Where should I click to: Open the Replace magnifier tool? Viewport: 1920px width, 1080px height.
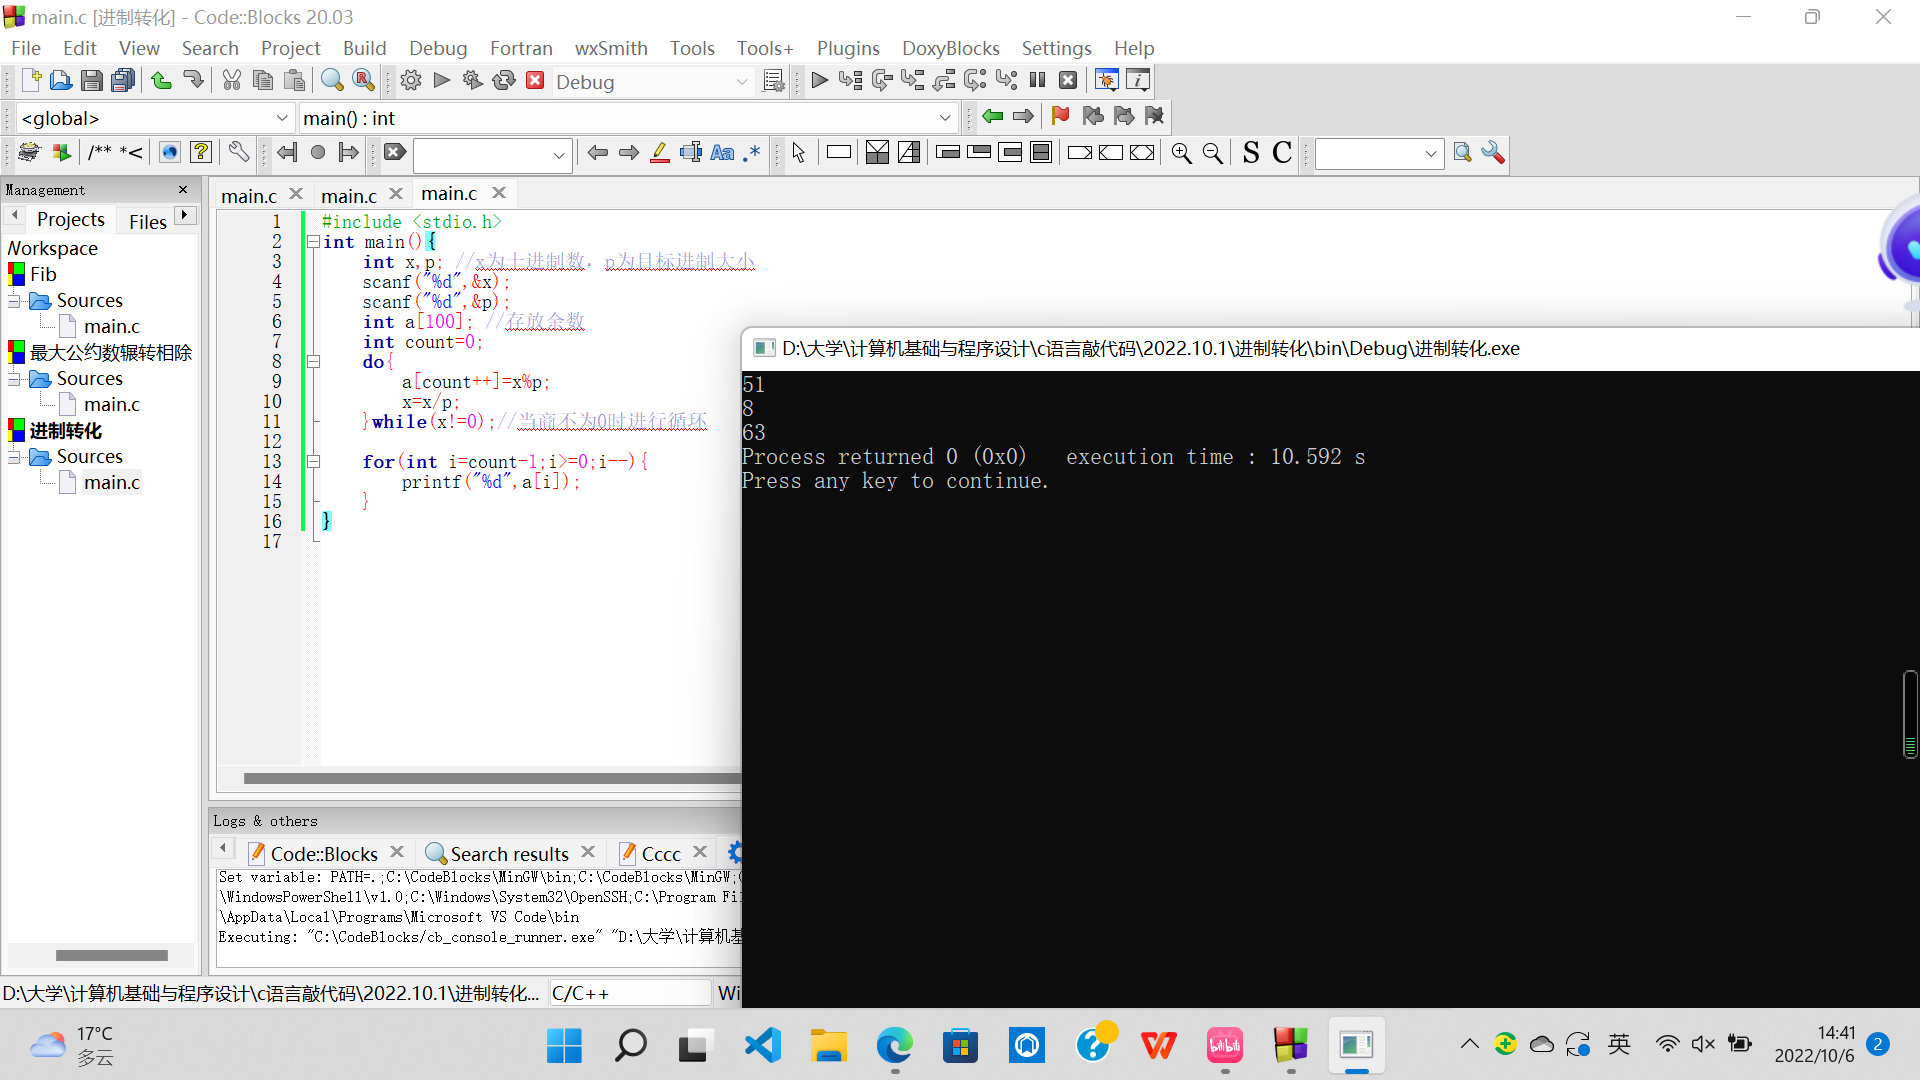(364, 81)
